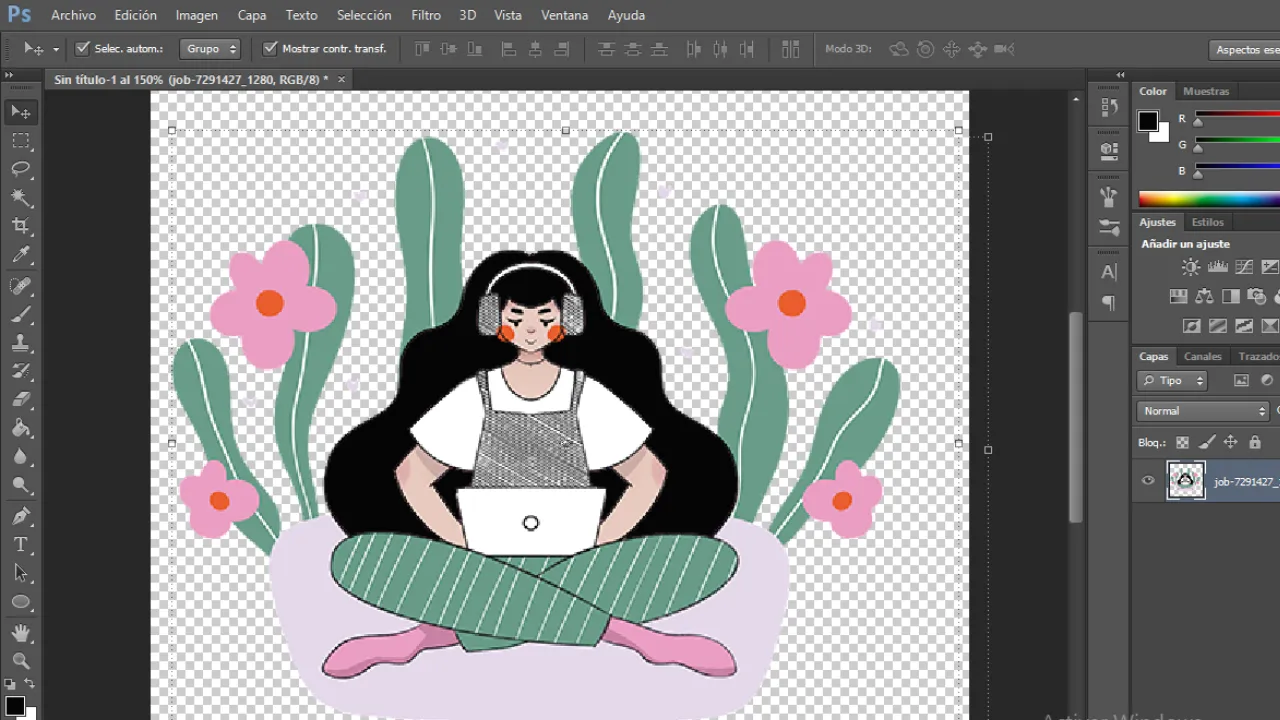Open the Ventana menu
Viewport: 1280px width, 720px height.
(564, 15)
